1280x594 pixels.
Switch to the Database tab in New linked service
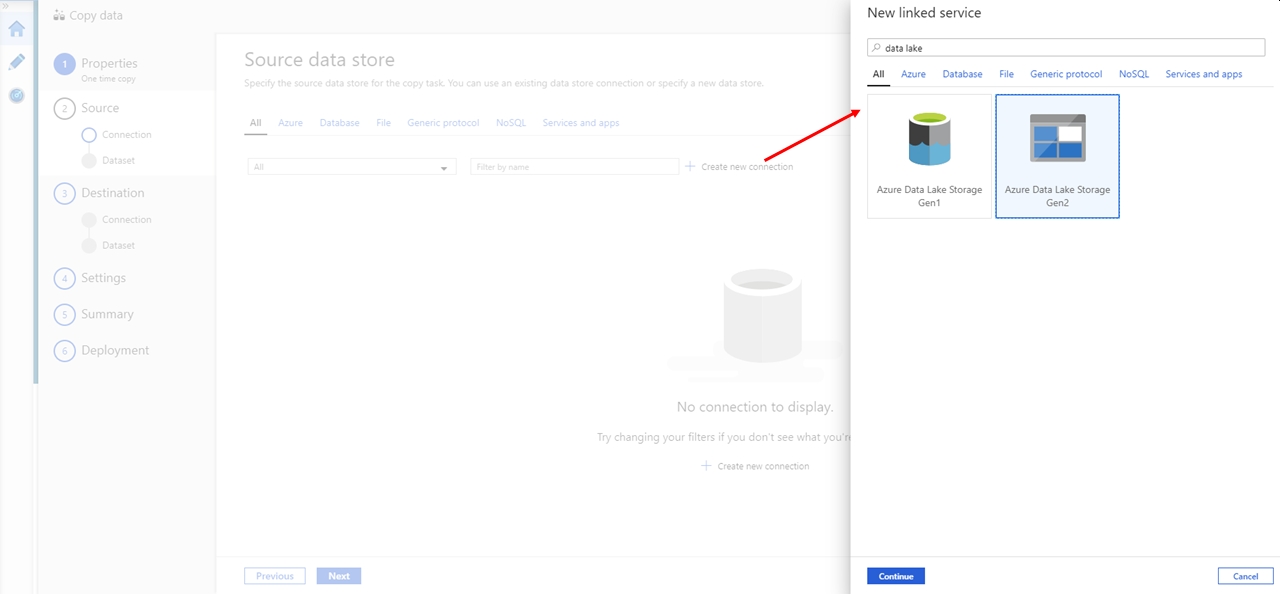(x=962, y=73)
